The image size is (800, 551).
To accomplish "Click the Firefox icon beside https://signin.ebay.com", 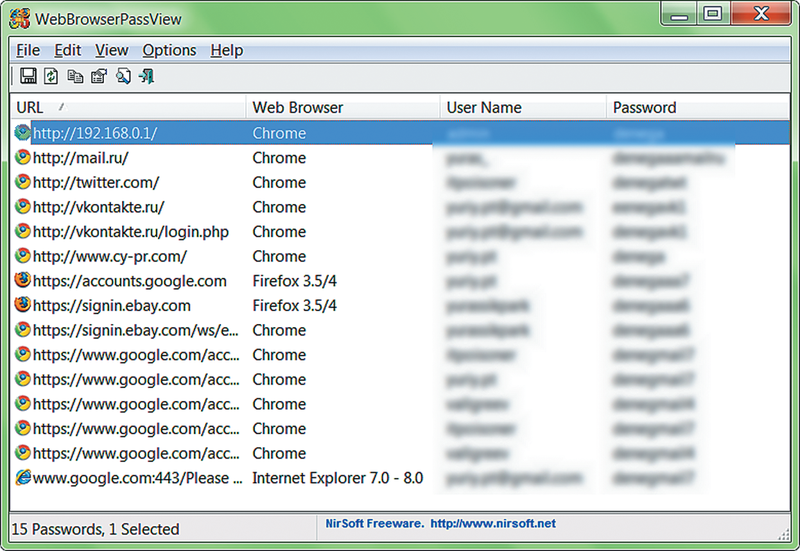I will 22,305.
